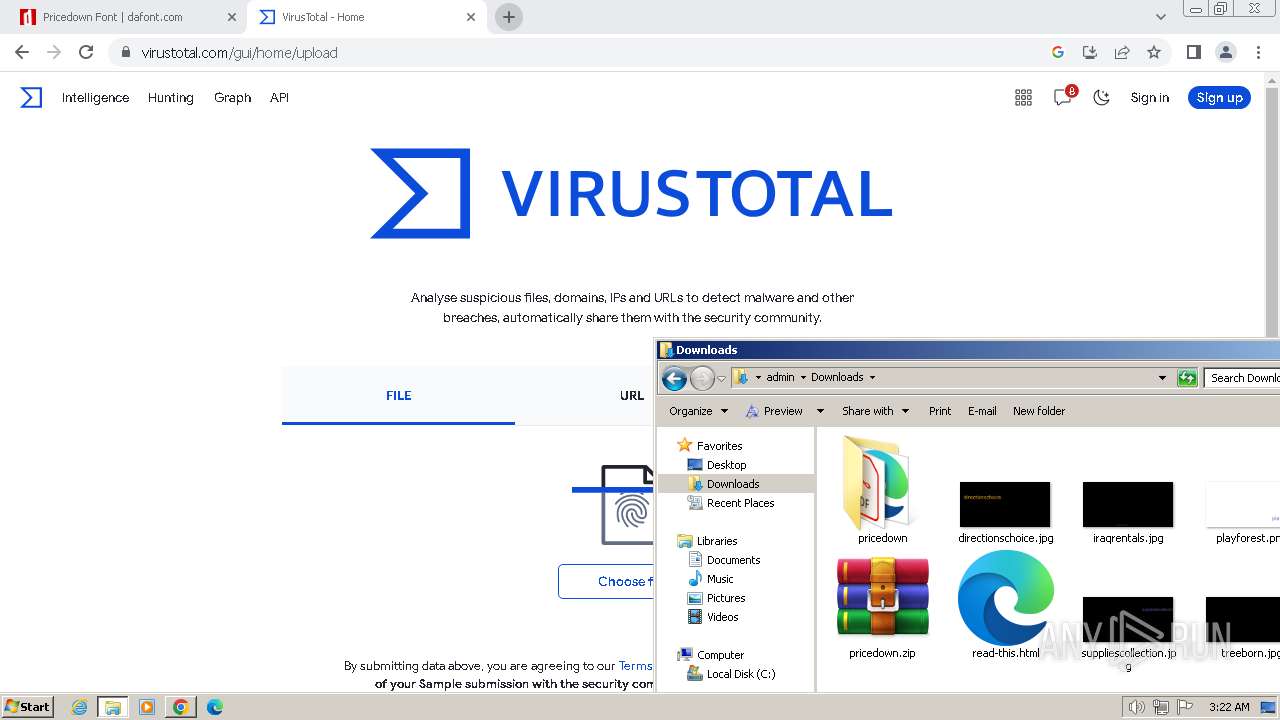This screenshot has width=1280, height=720.
Task: Click New folder in the Explorer toolbar
Action: [x=1039, y=411]
